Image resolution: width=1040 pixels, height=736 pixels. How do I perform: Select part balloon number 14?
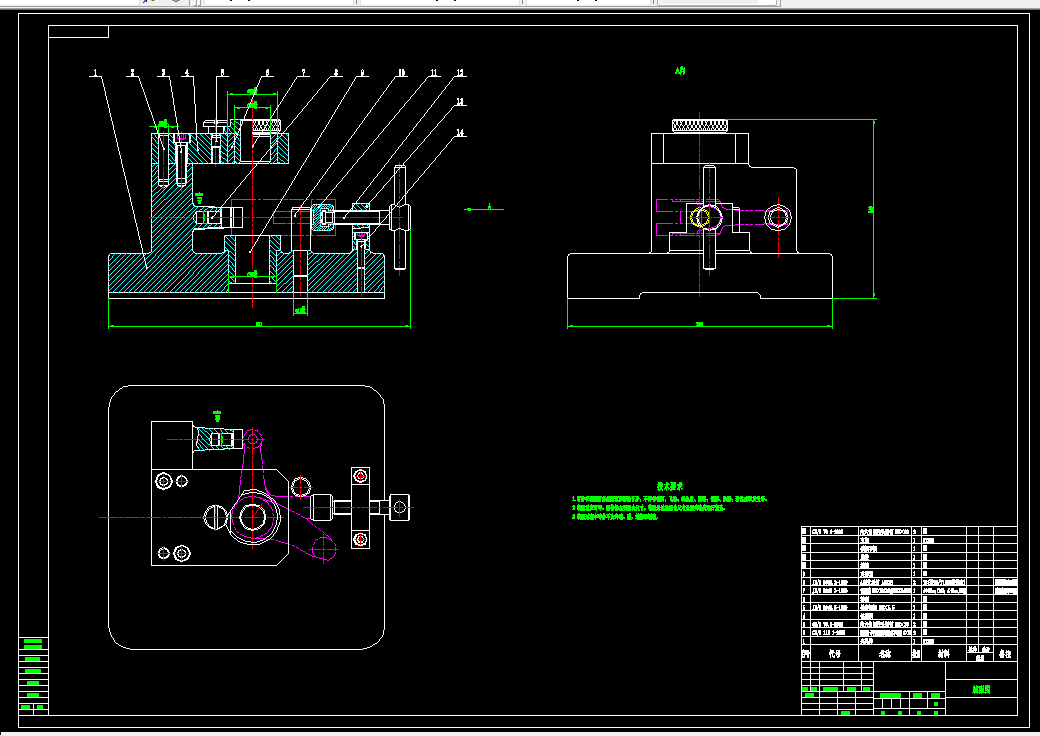click(460, 133)
